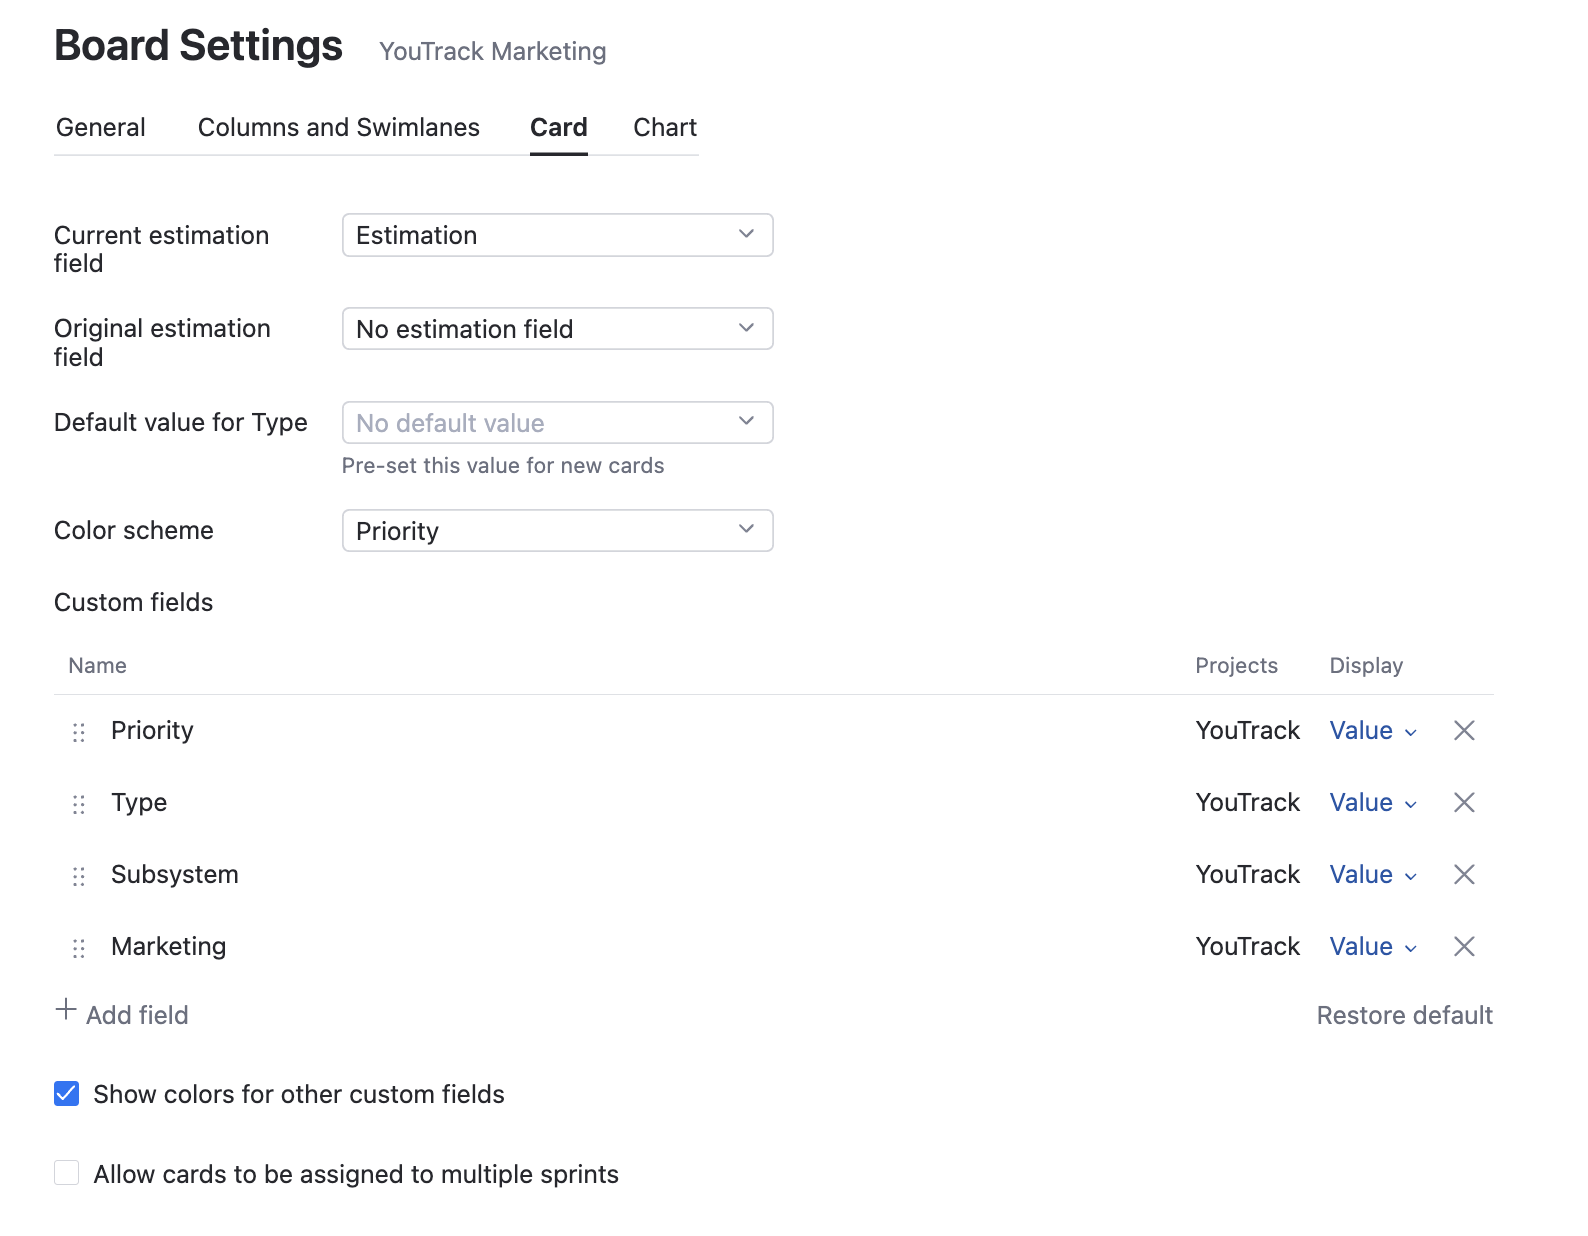Click the Add field button

tap(122, 1014)
